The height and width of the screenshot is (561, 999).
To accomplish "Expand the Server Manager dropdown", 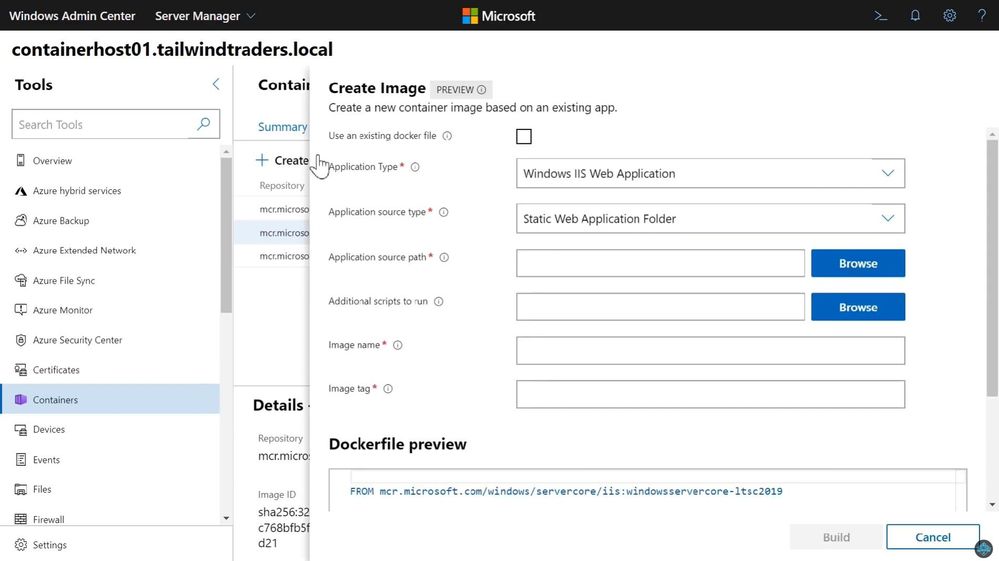I will pos(205,16).
